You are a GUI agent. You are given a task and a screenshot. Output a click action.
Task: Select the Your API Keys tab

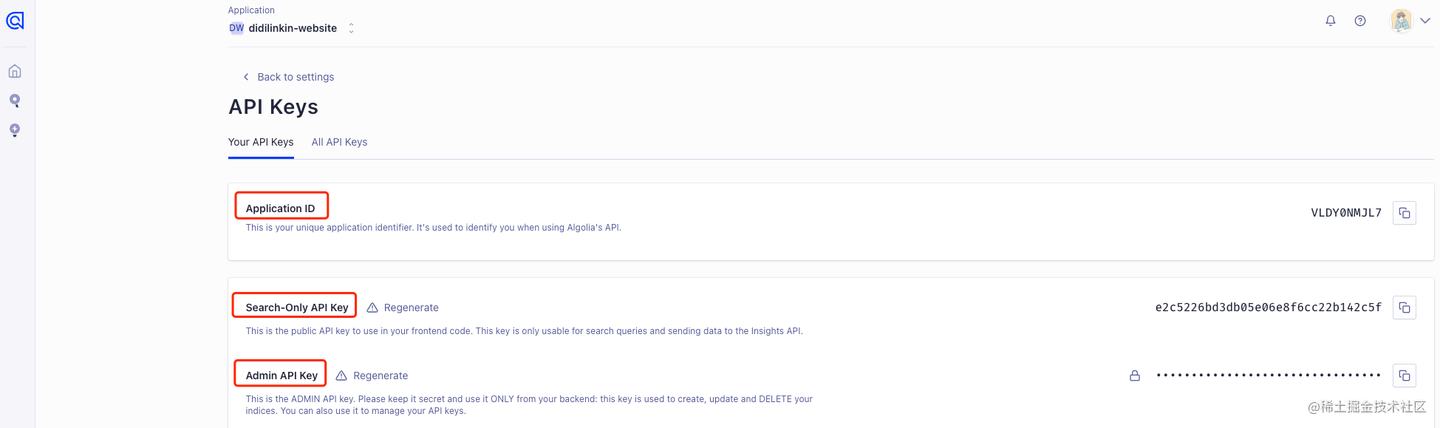261,142
